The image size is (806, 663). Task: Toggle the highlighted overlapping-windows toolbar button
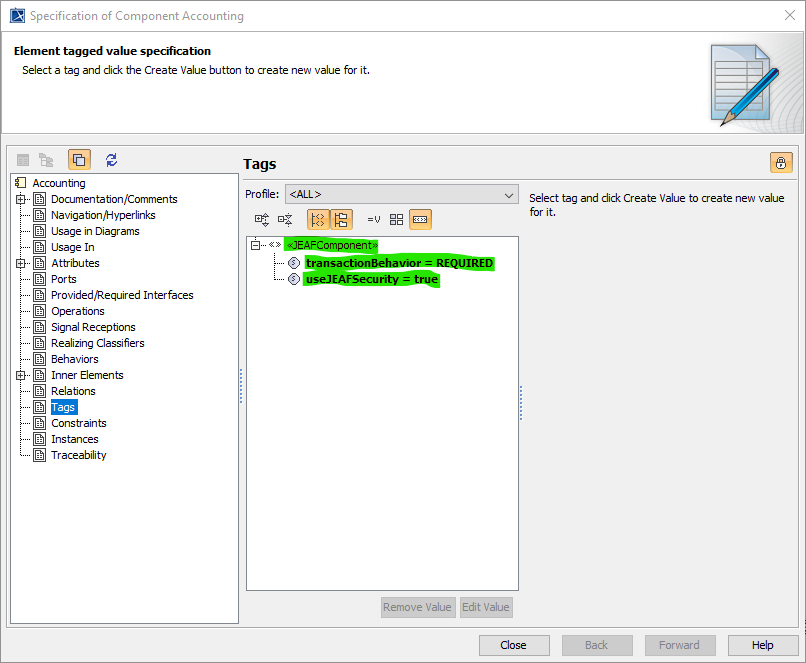[x=79, y=160]
